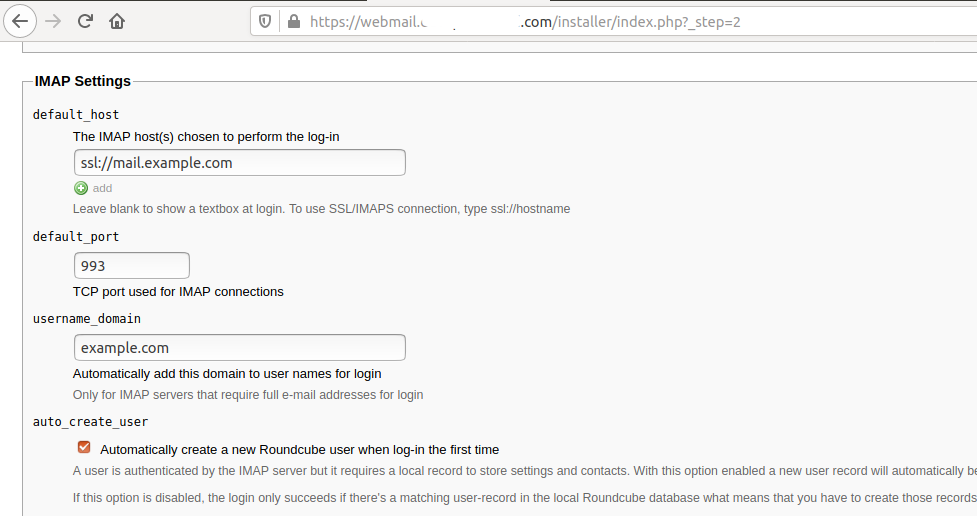Screen dimensions: 977x516
Task: View site security via padlock icon
Action: [x=293, y=22]
